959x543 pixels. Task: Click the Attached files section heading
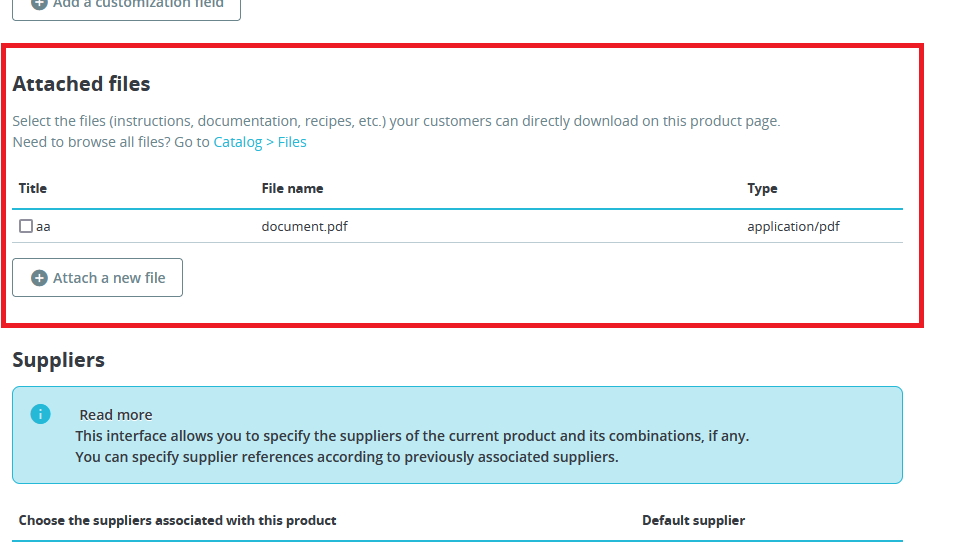pyautogui.click(x=81, y=84)
